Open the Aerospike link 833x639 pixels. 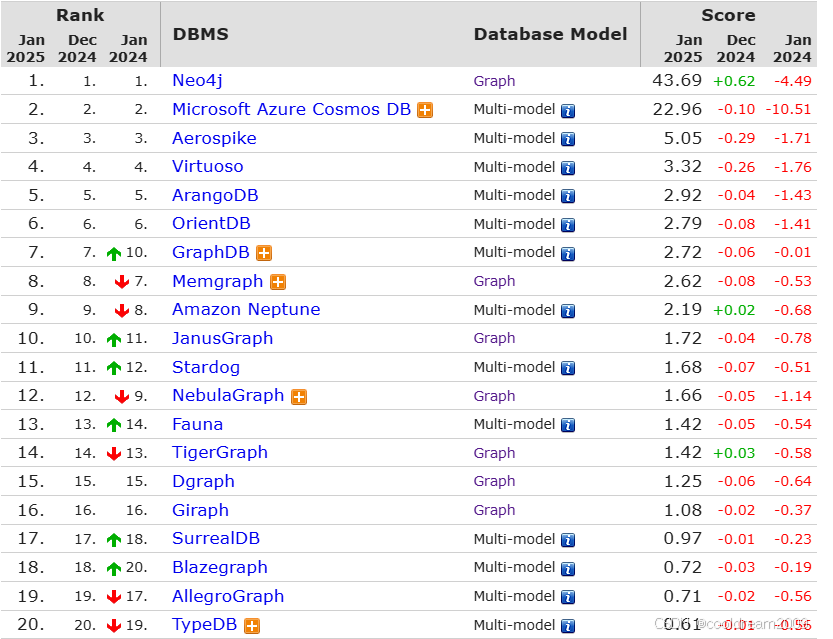(x=214, y=138)
